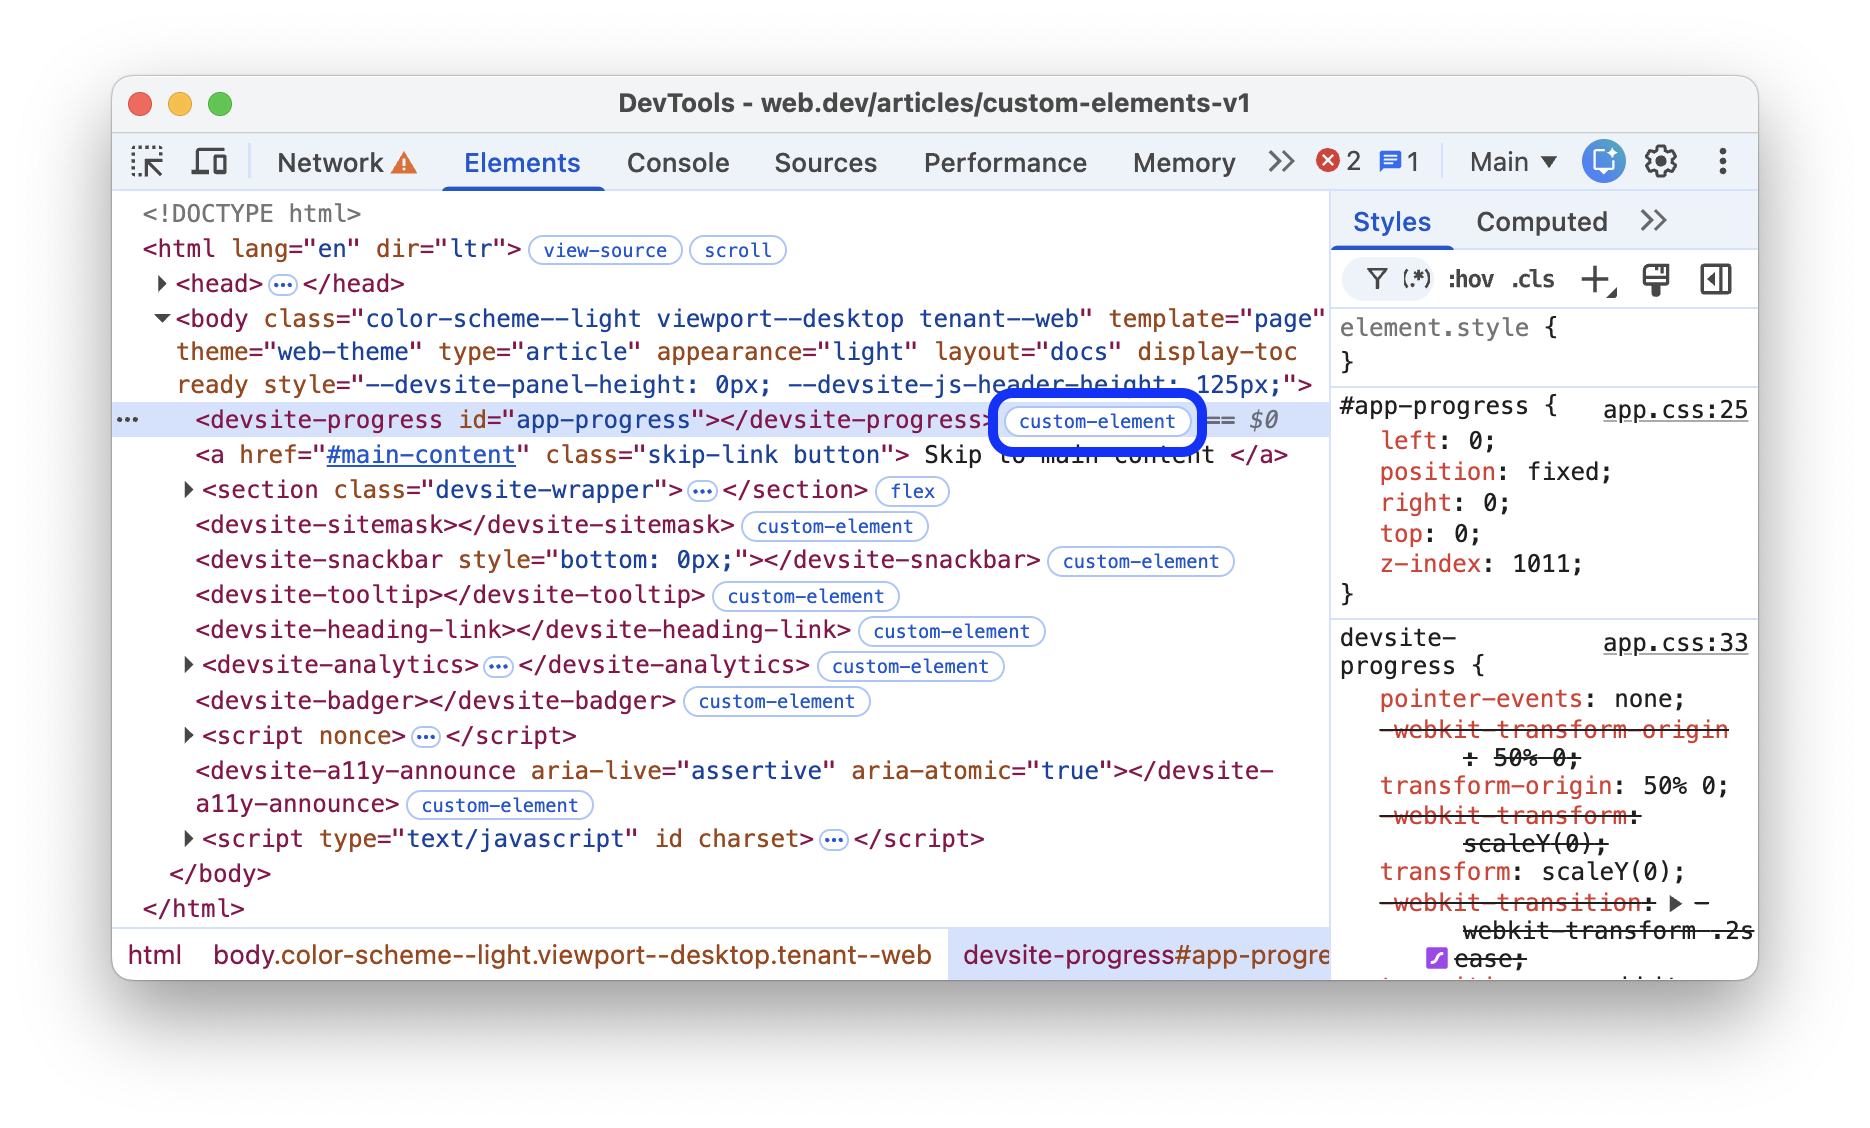1870x1128 pixels.
Task: Open the Main context dropdown
Action: (x=1513, y=162)
